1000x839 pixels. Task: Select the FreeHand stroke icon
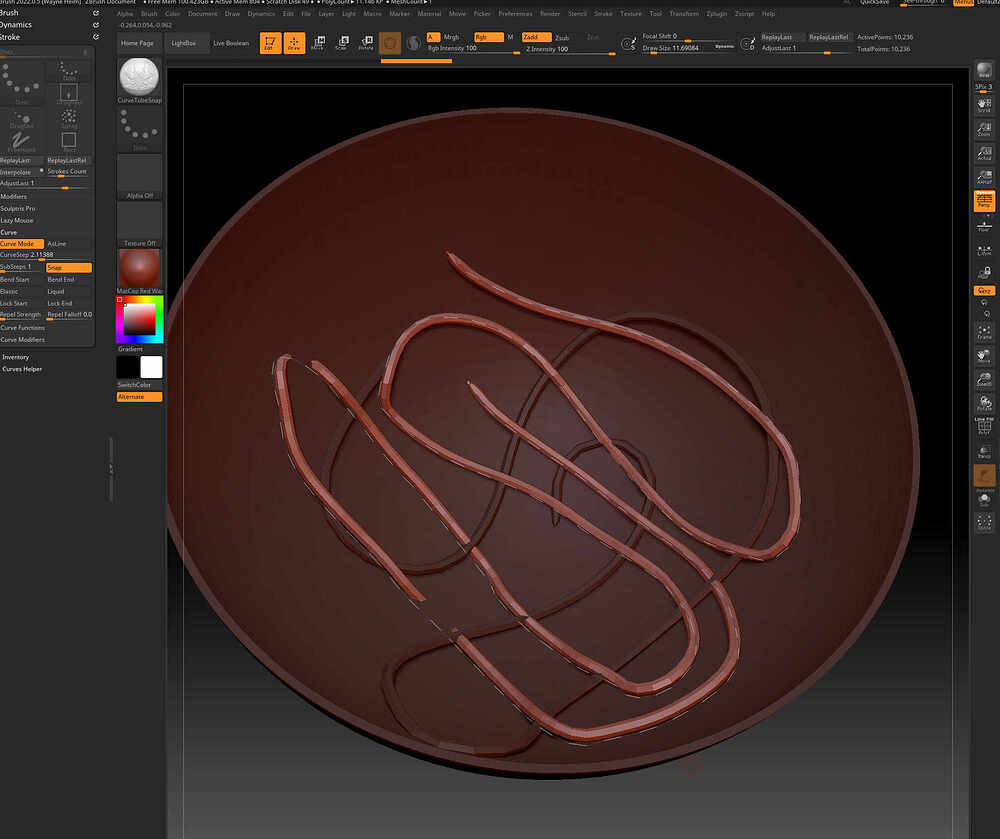pos(21,142)
